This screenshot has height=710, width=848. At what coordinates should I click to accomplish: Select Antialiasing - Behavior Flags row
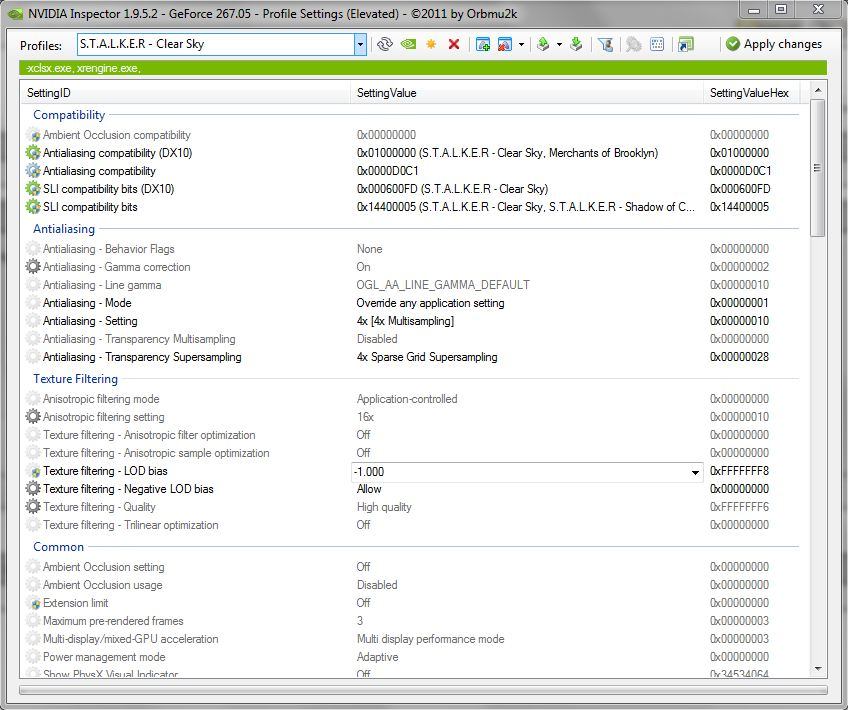click(411, 249)
